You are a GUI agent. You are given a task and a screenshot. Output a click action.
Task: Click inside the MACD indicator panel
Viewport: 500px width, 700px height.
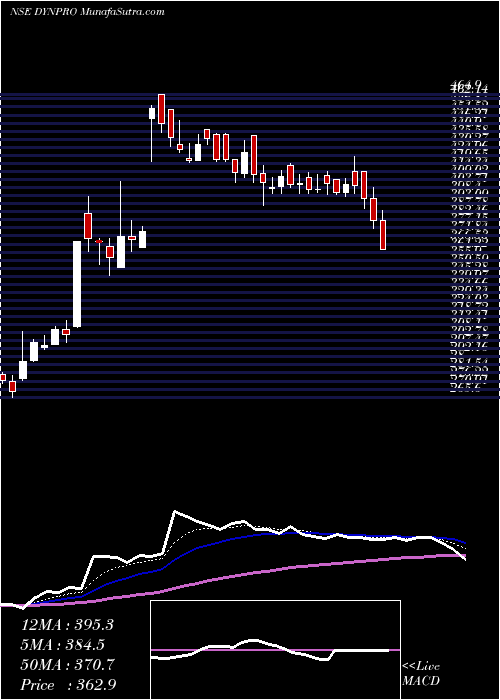[275, 650]
